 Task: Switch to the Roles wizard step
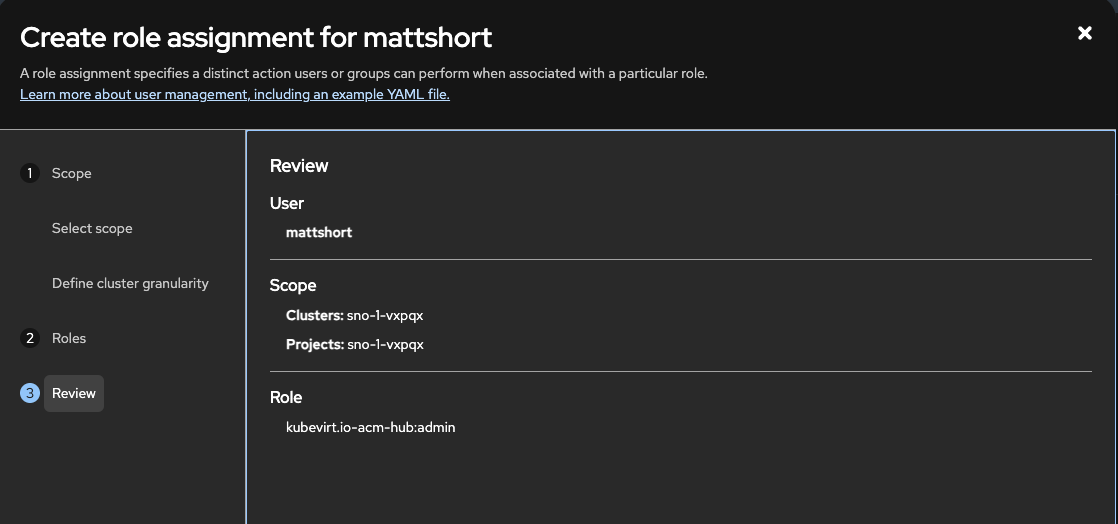click(x=69, y=338)
